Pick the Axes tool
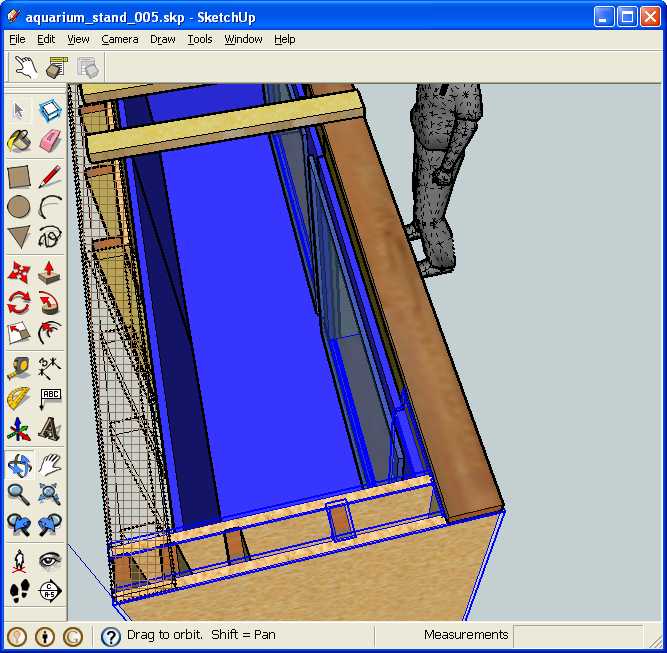 (18, 429)
